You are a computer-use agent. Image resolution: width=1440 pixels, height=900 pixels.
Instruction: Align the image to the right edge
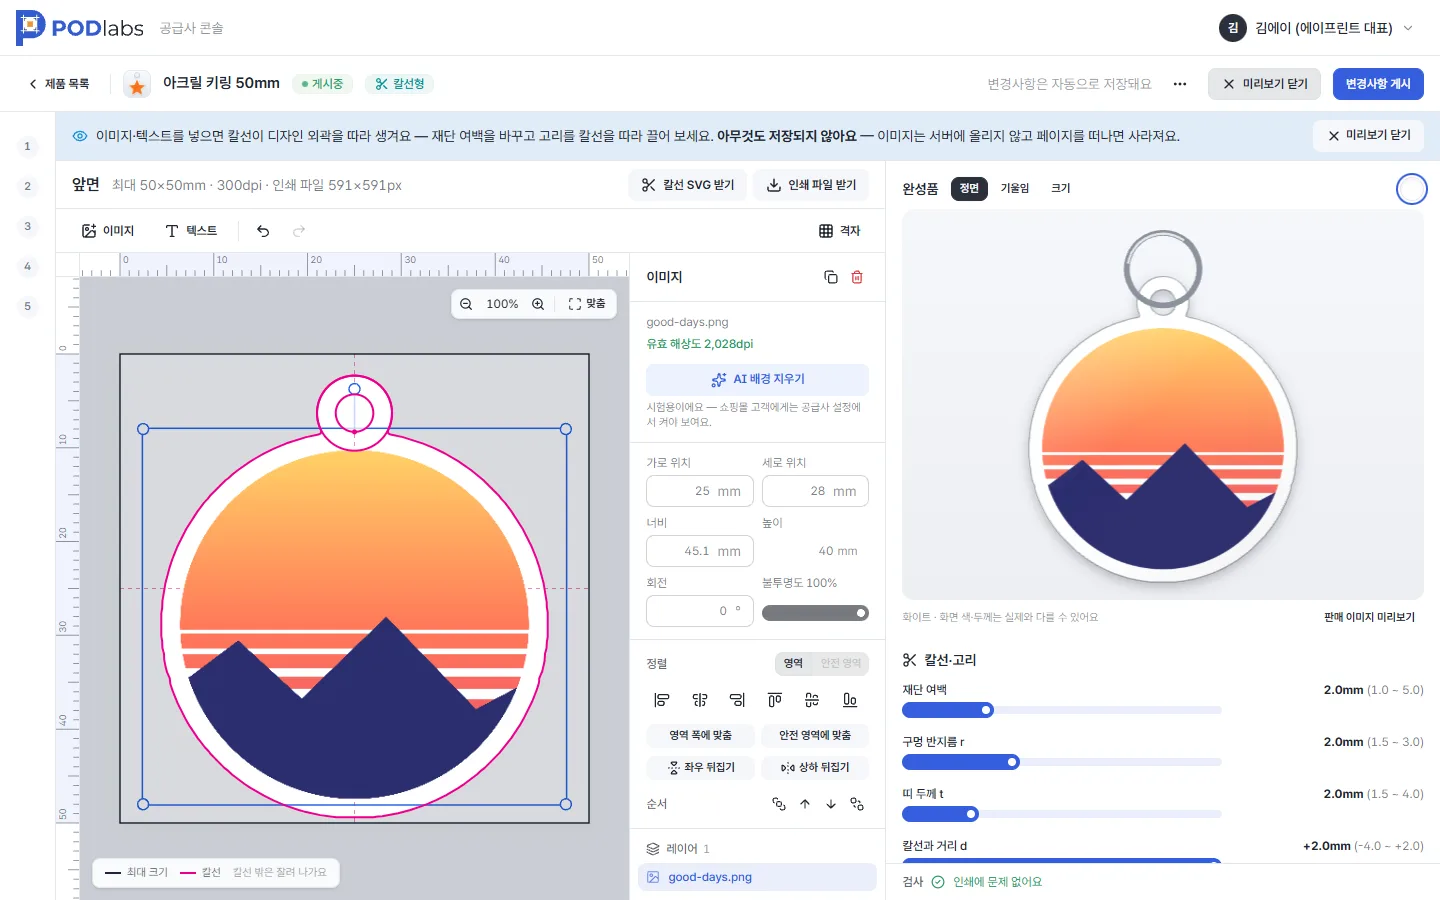pyautogui.click(x=737, y=700)
